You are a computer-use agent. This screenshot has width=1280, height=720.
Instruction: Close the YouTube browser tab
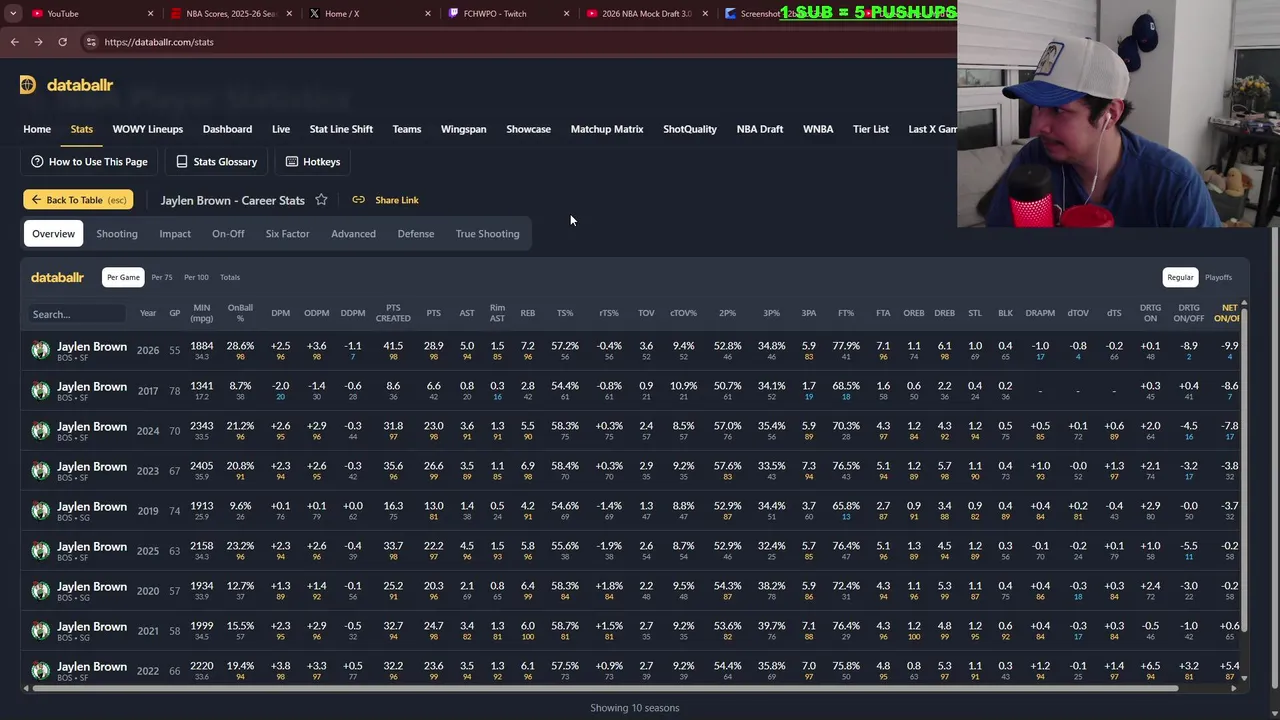[151, 13]
